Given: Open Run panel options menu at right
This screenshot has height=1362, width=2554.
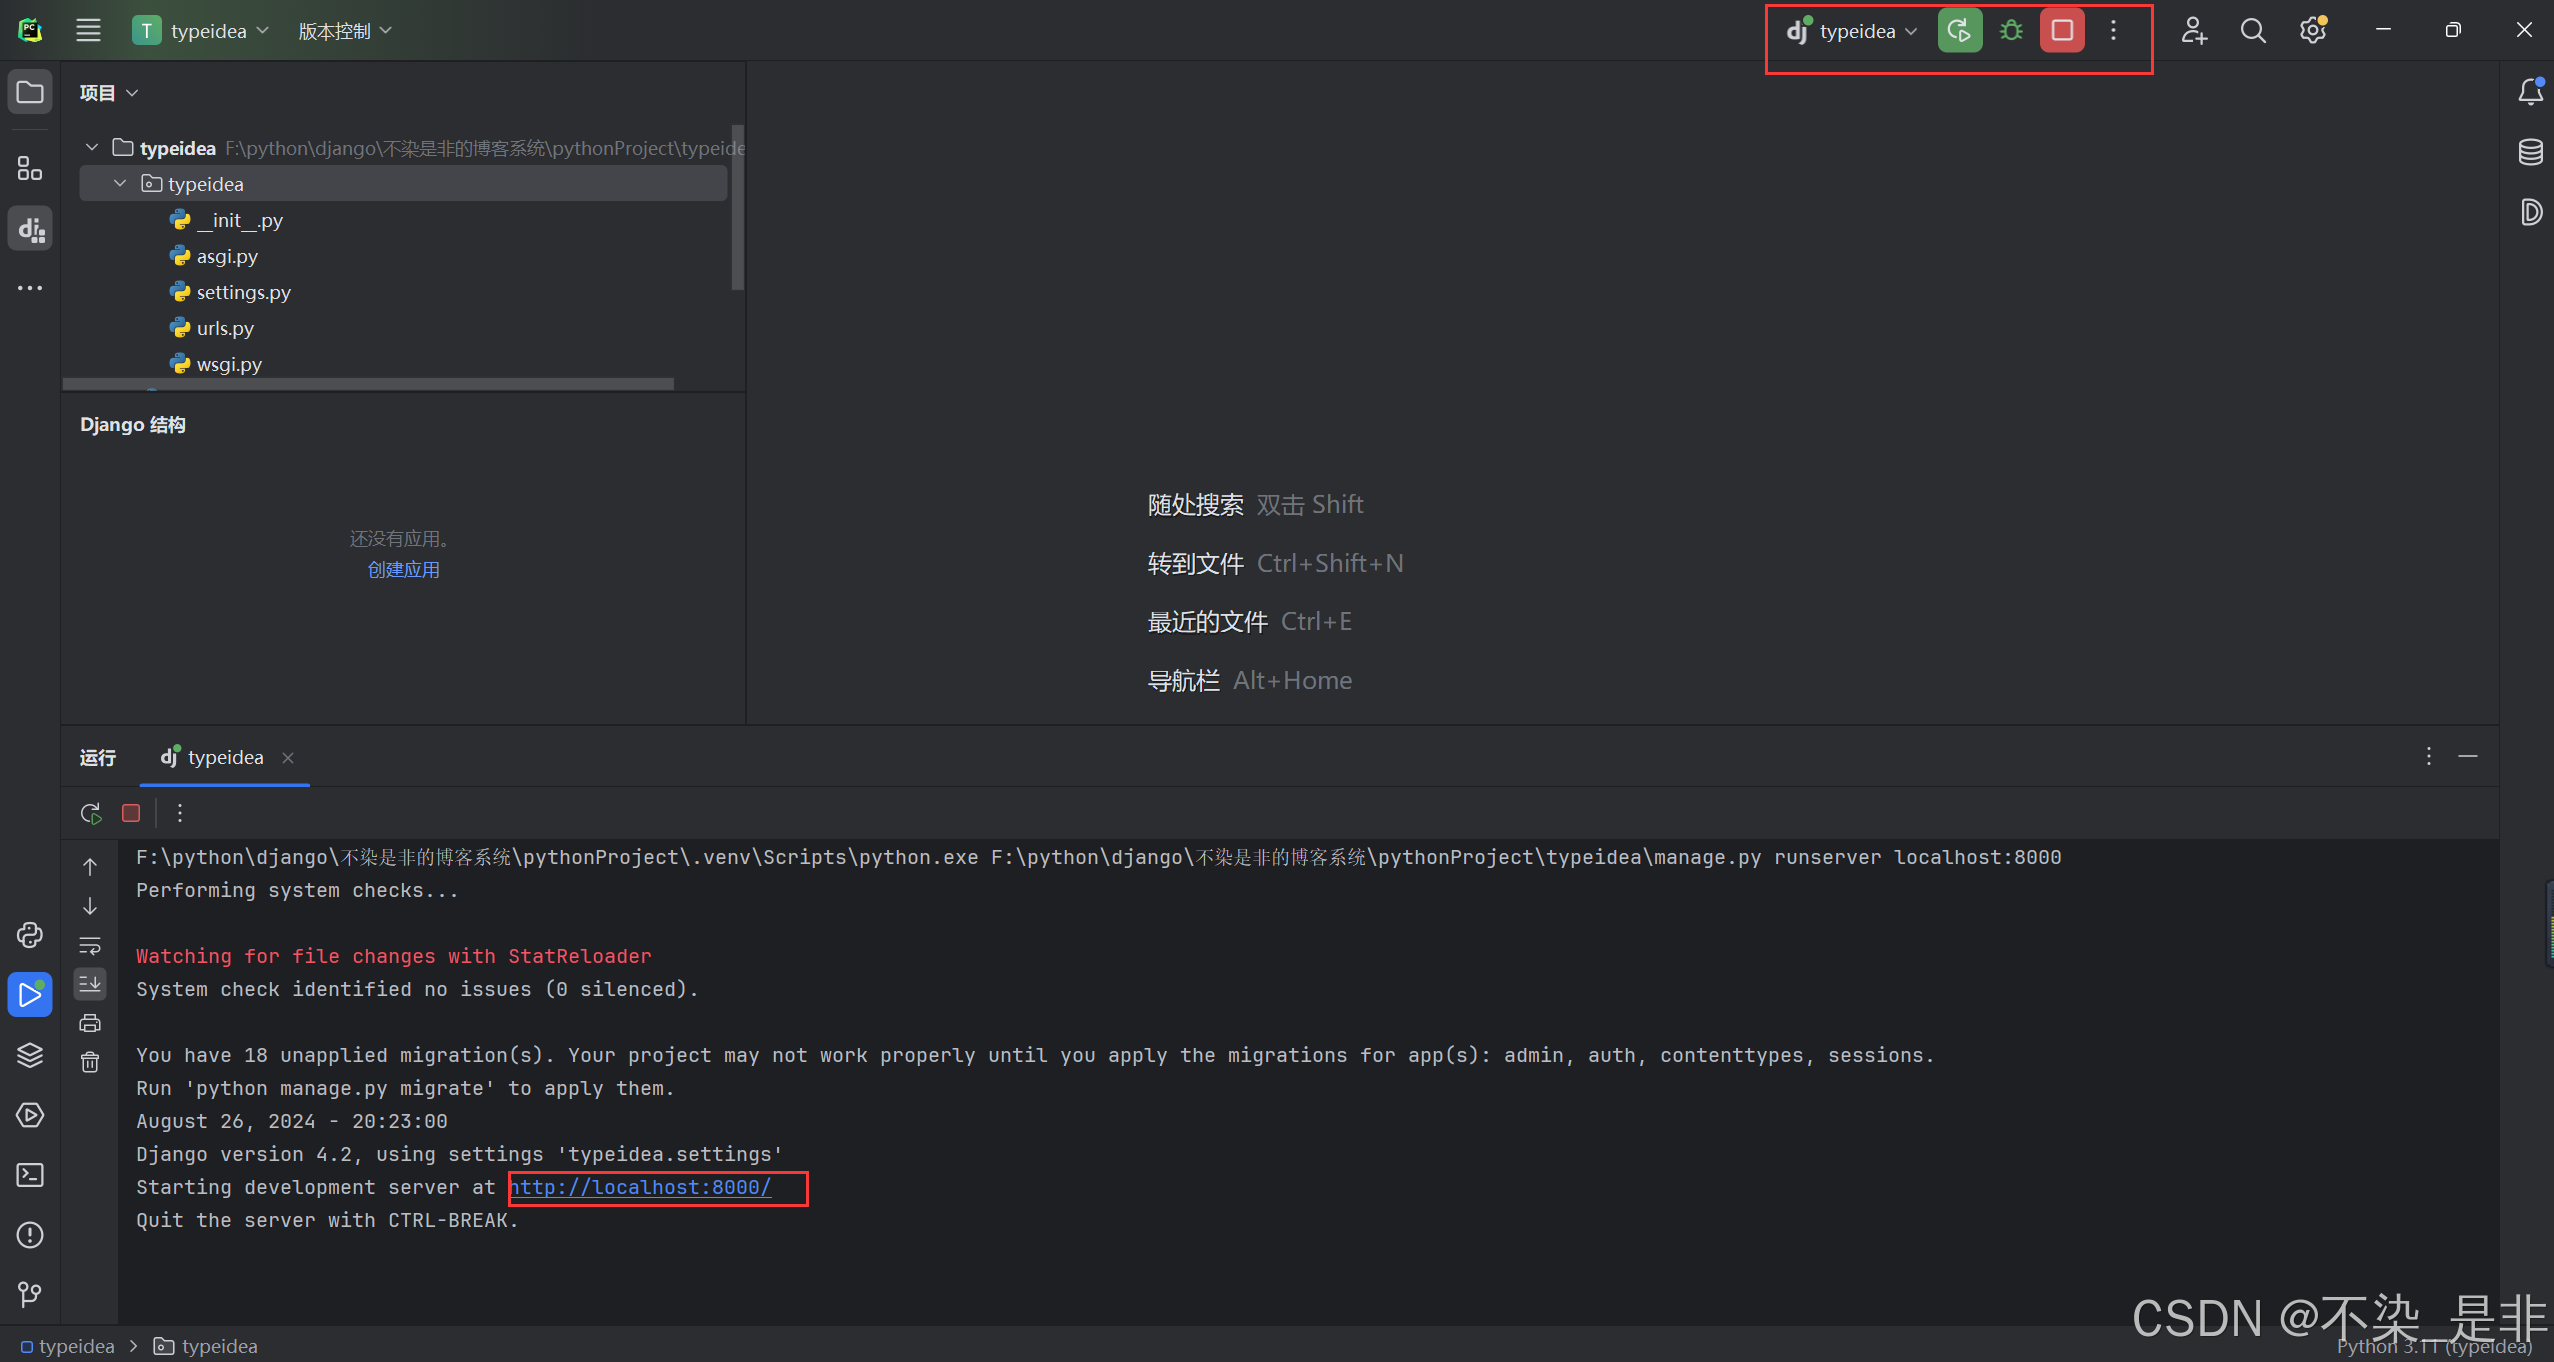Looking at the screenshot, I should (2428, 756).
